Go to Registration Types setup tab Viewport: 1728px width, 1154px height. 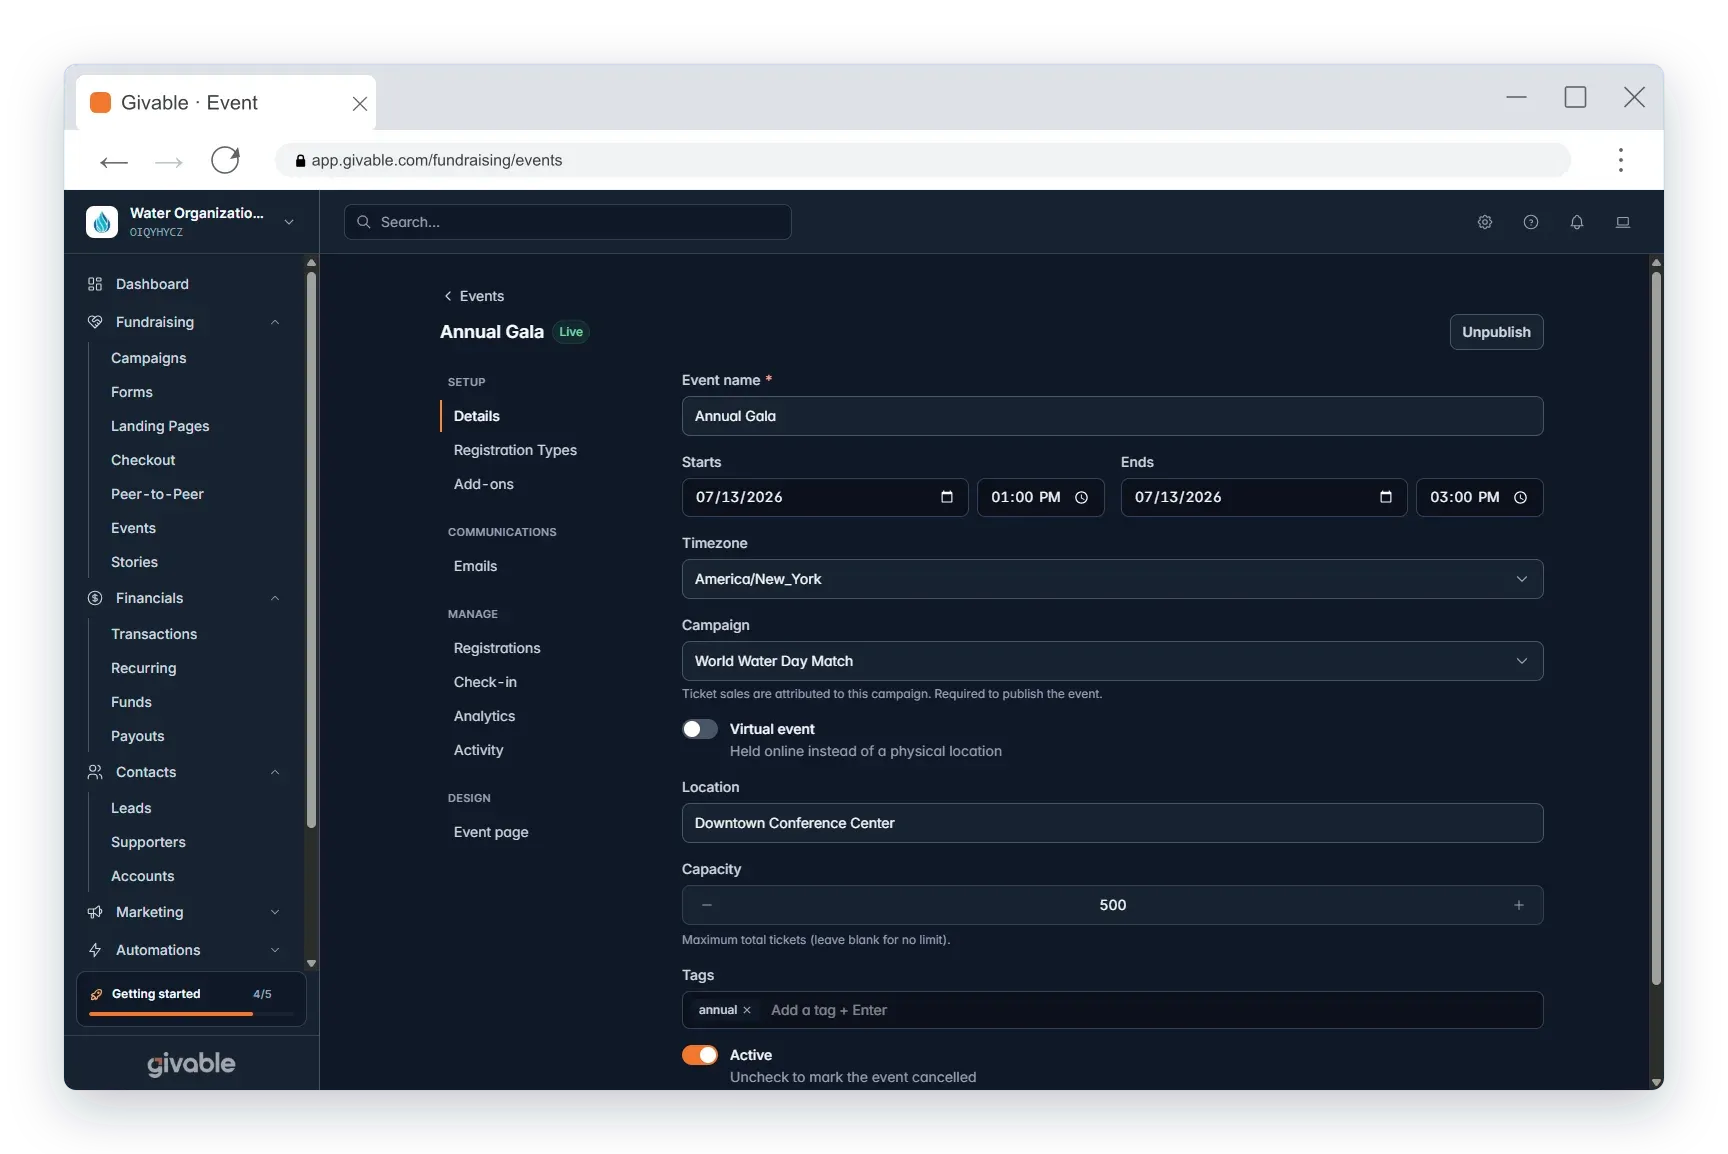515,450
